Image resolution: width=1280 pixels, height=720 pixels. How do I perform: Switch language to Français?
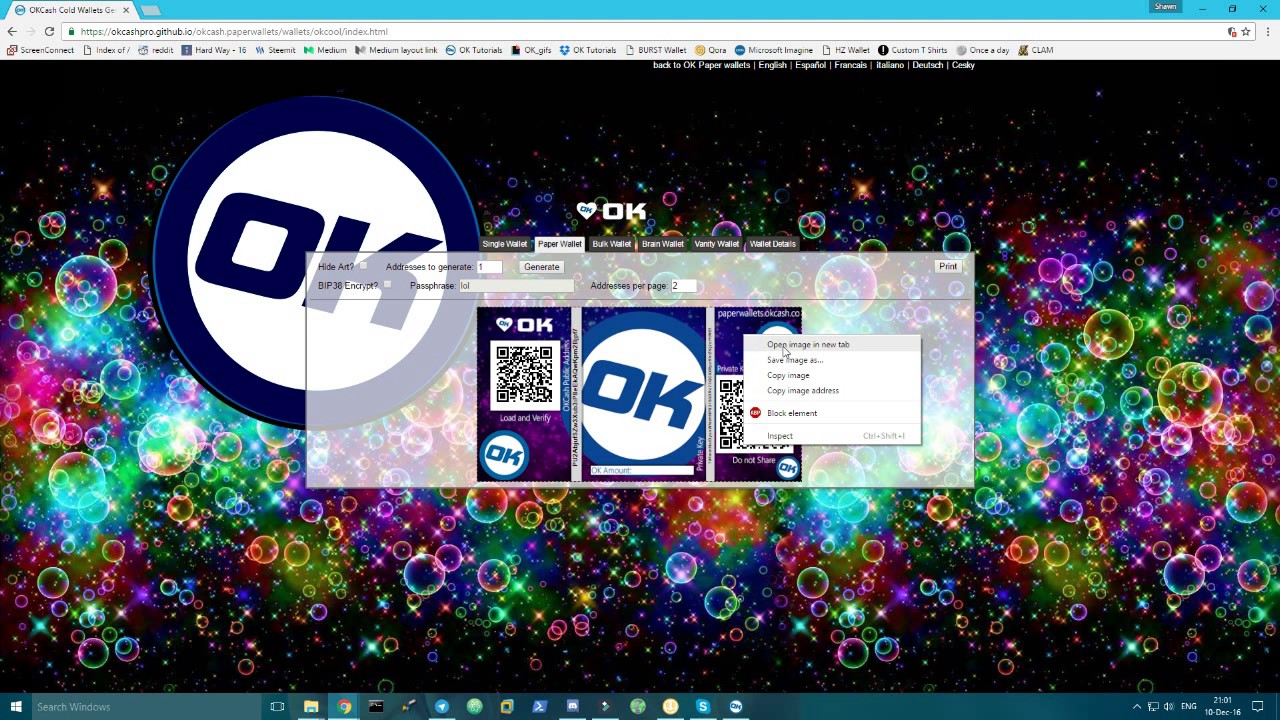tap(851, 65)
